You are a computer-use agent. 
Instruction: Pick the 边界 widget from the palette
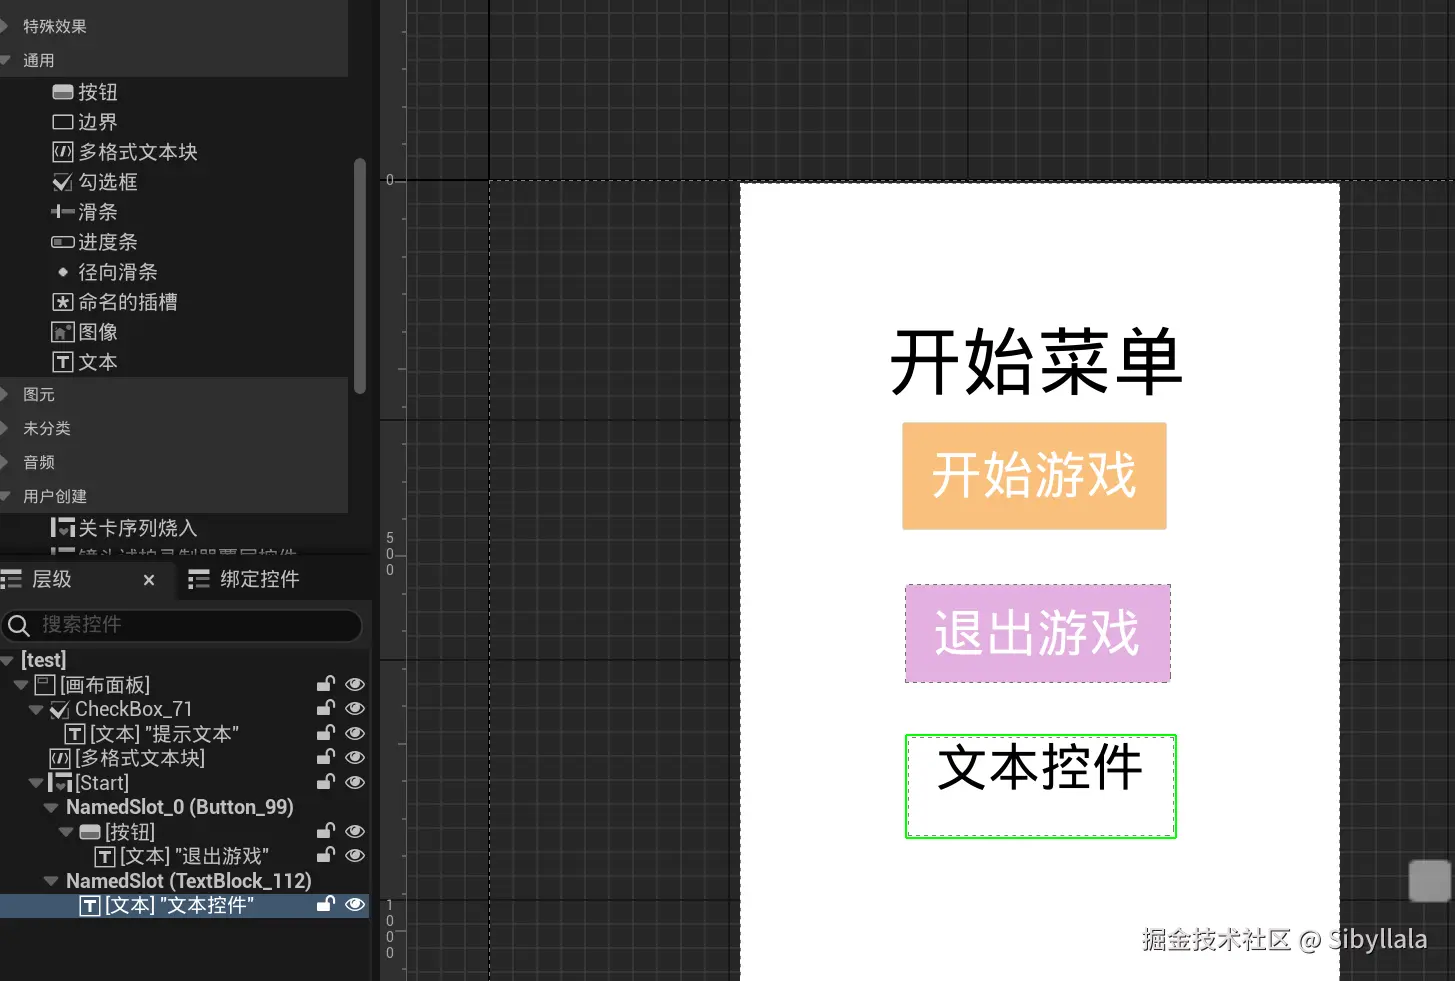pyautogui.click(x=85, y=122)
